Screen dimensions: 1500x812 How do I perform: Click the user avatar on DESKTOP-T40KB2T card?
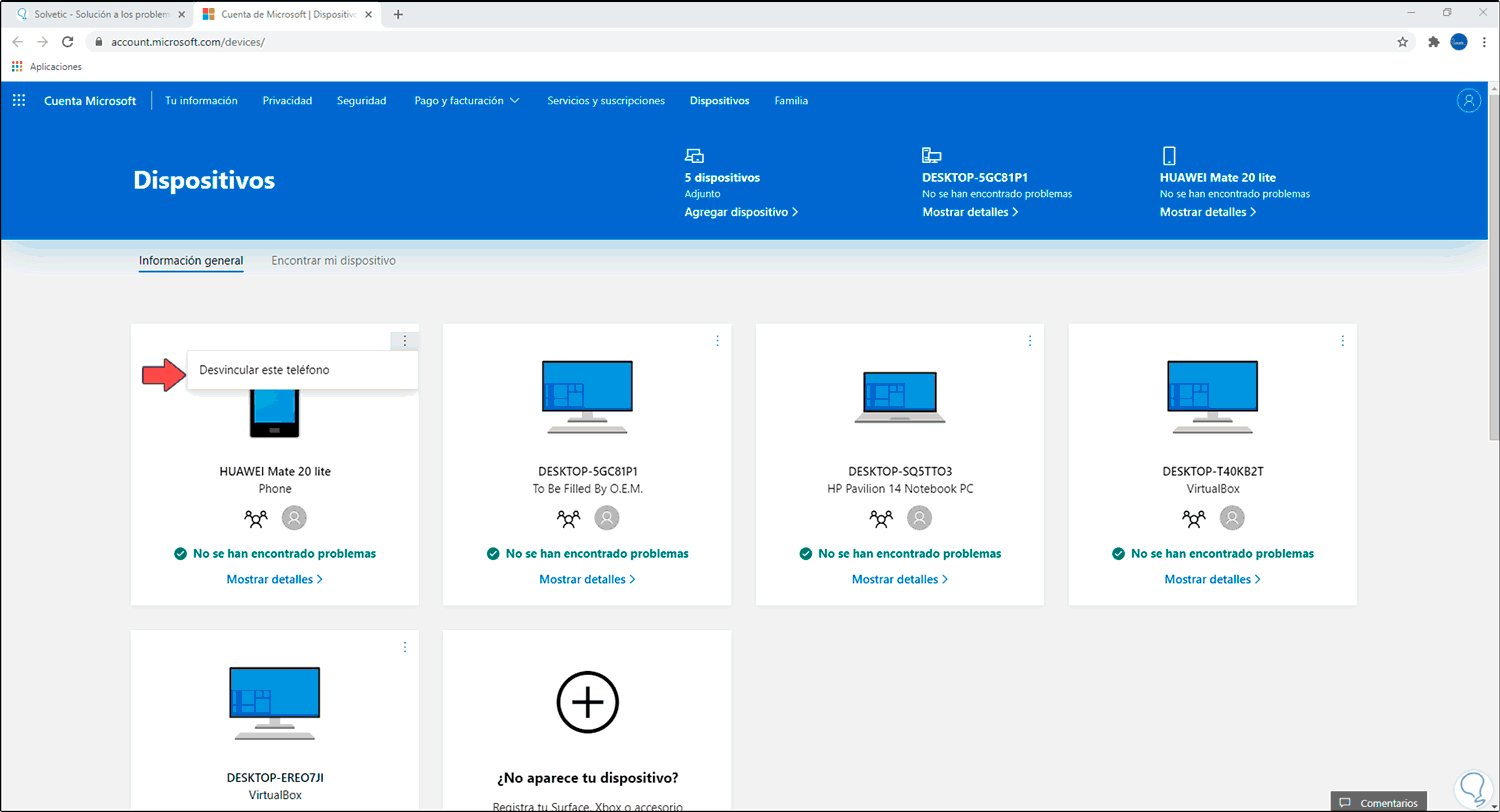1233,518
